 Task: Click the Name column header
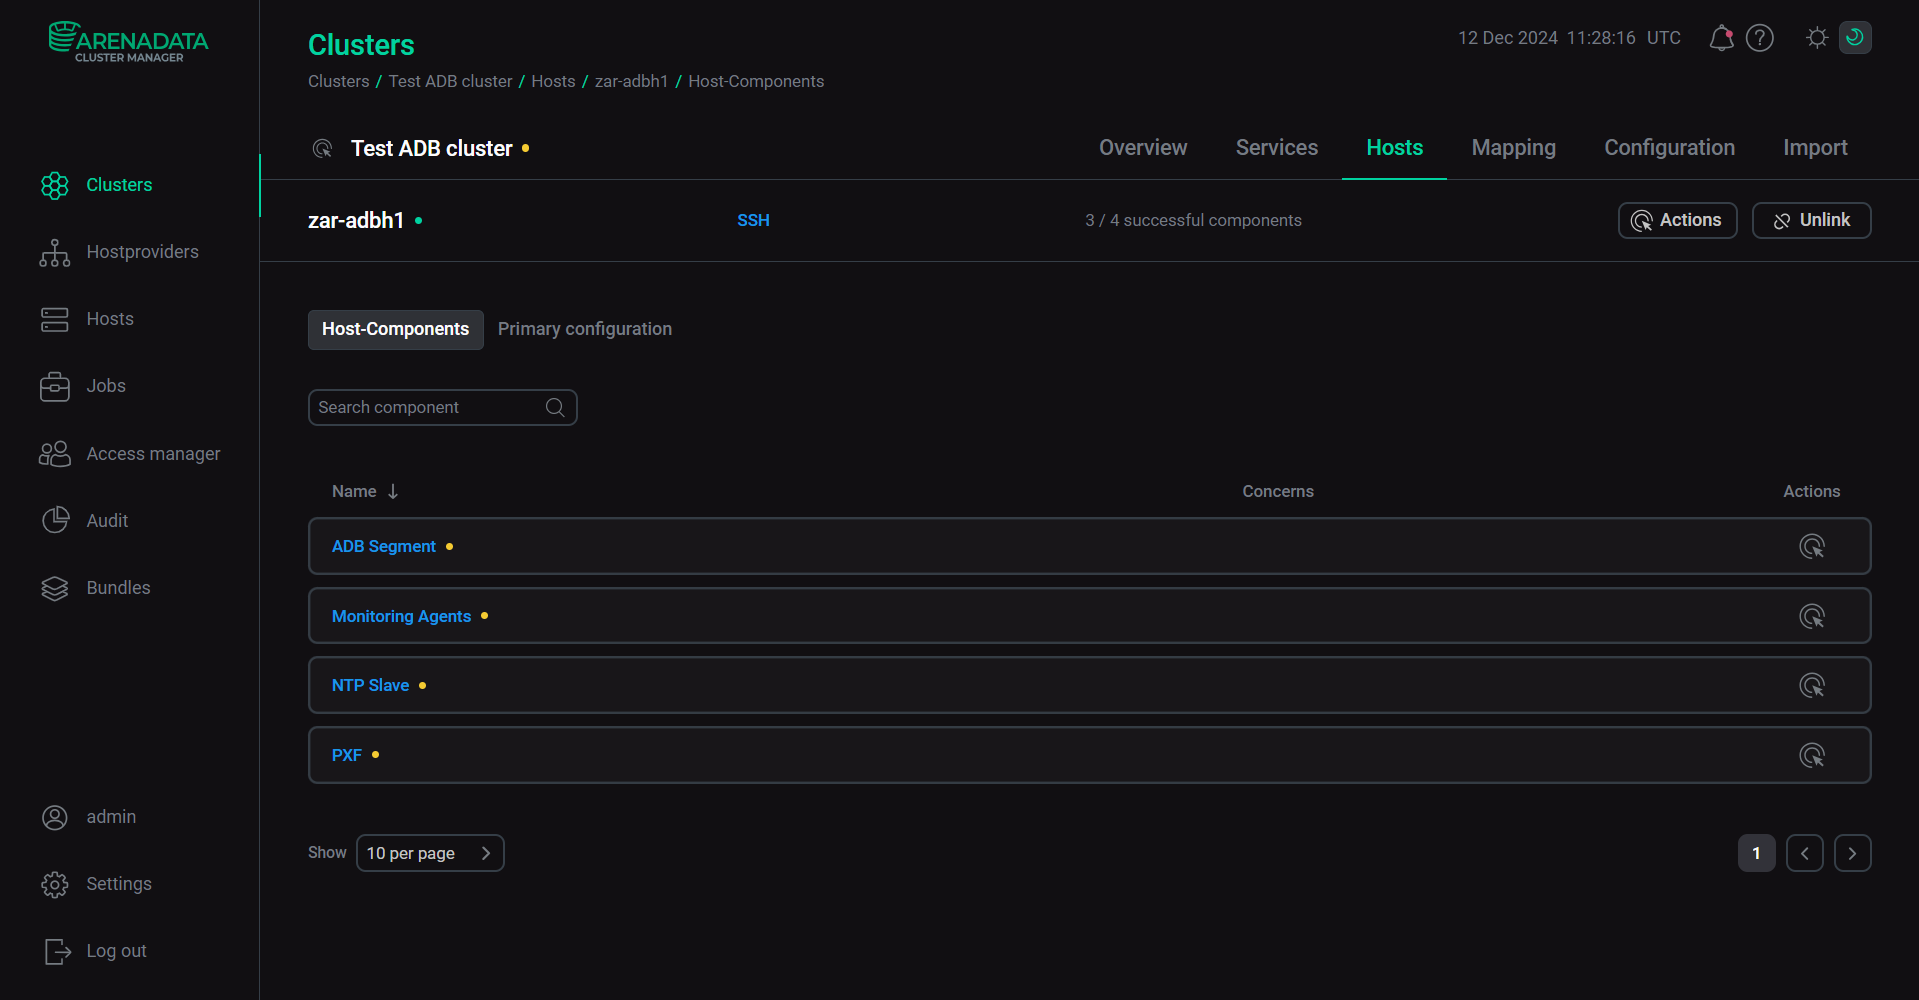coord(354,491)
